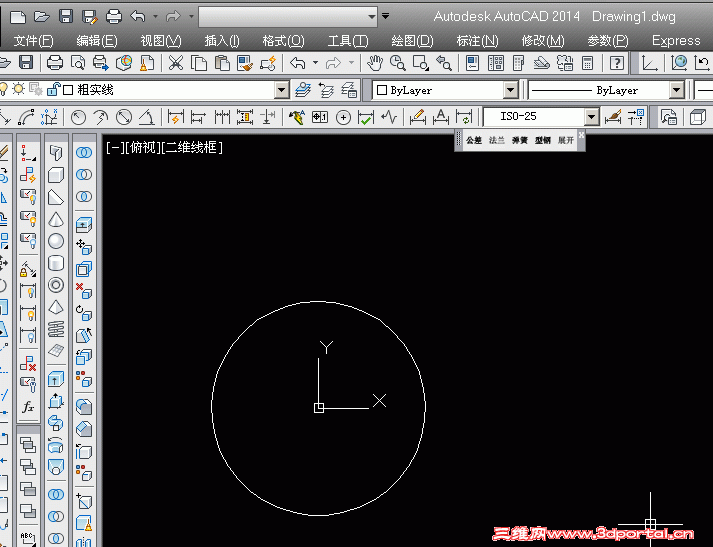Click the Open folder icon in quick access
Screen dimensions: 713x547
(x=42, y=17)
